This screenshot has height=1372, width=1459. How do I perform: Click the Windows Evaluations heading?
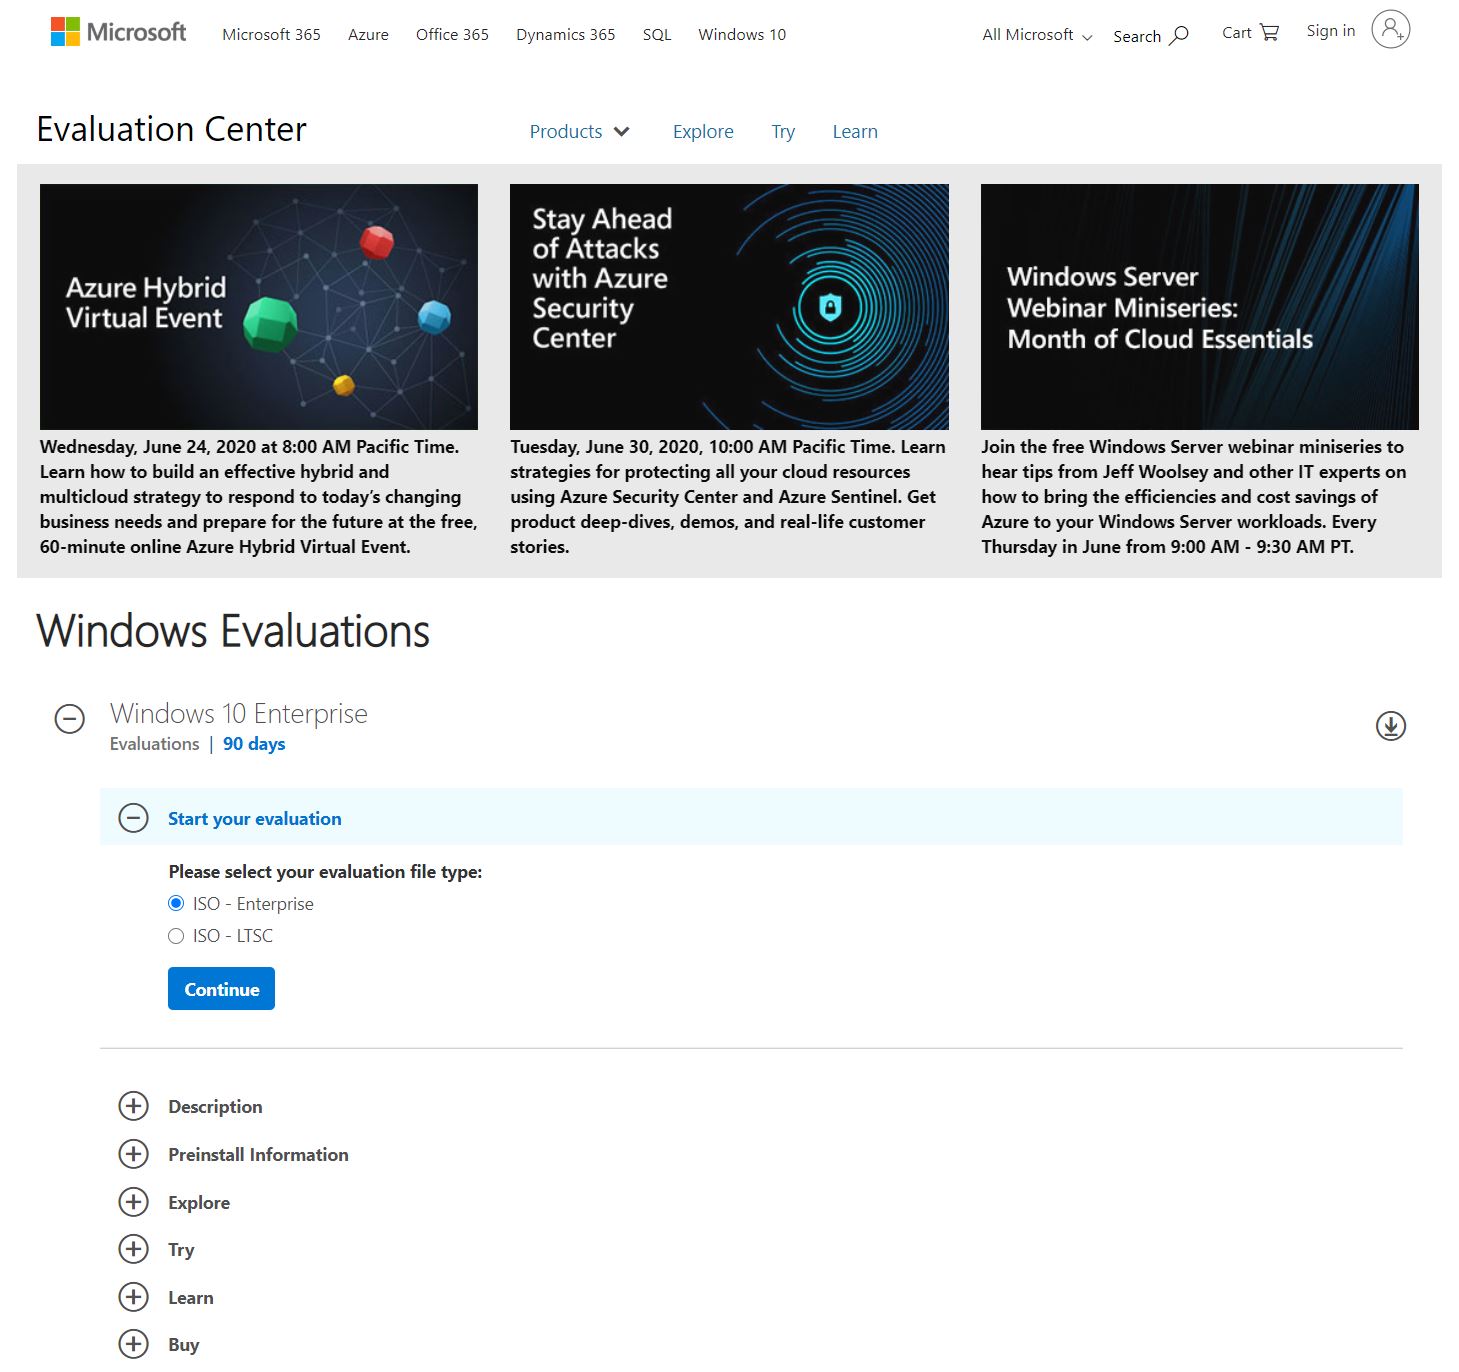(233, 631)
